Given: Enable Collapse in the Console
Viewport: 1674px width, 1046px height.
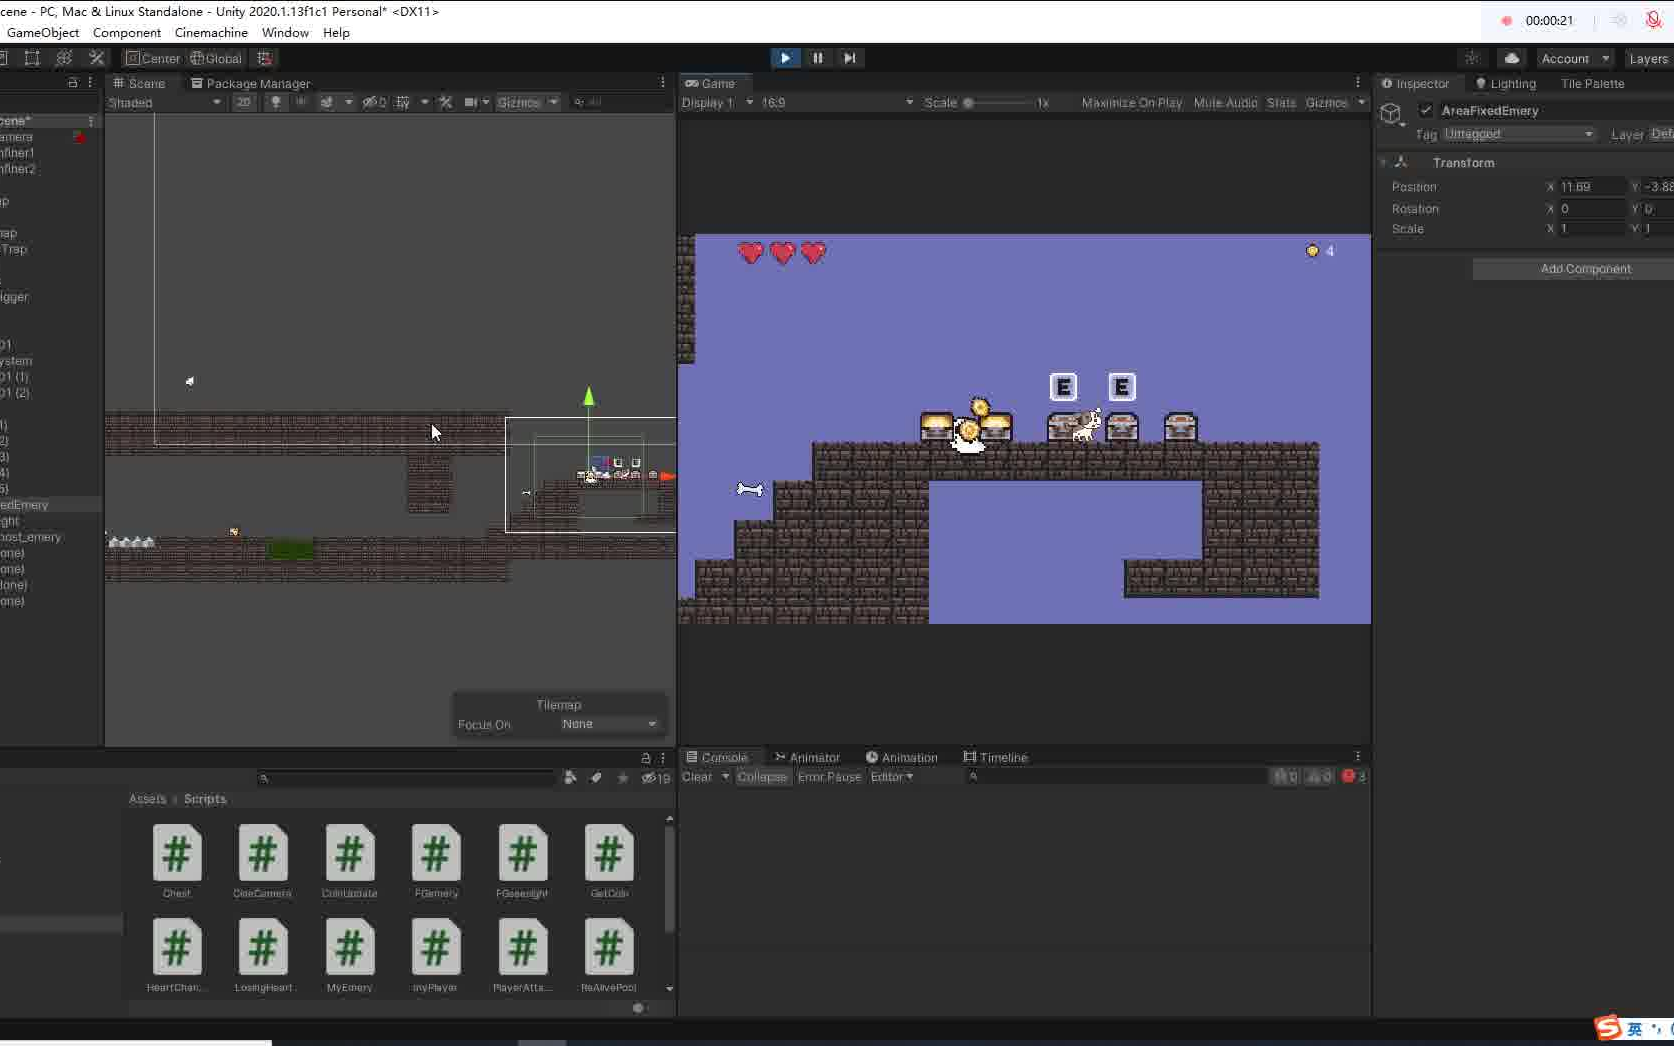Looking at the screenshot, I should 761,777.
